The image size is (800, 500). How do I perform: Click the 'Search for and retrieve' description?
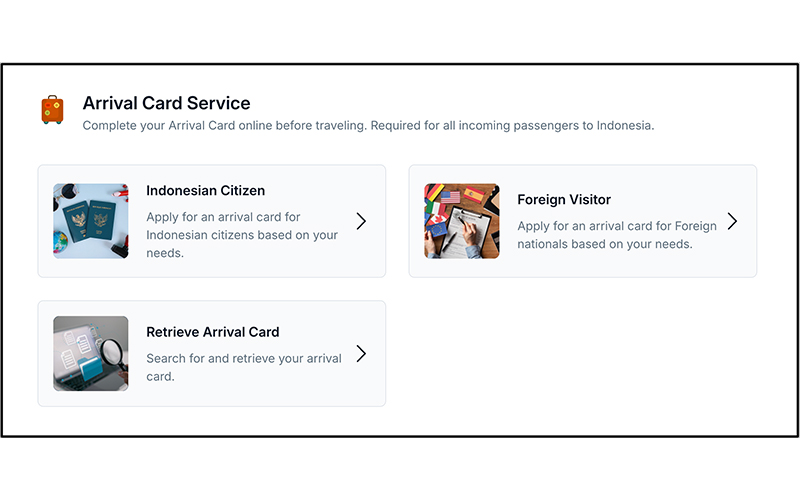point(243,367)
